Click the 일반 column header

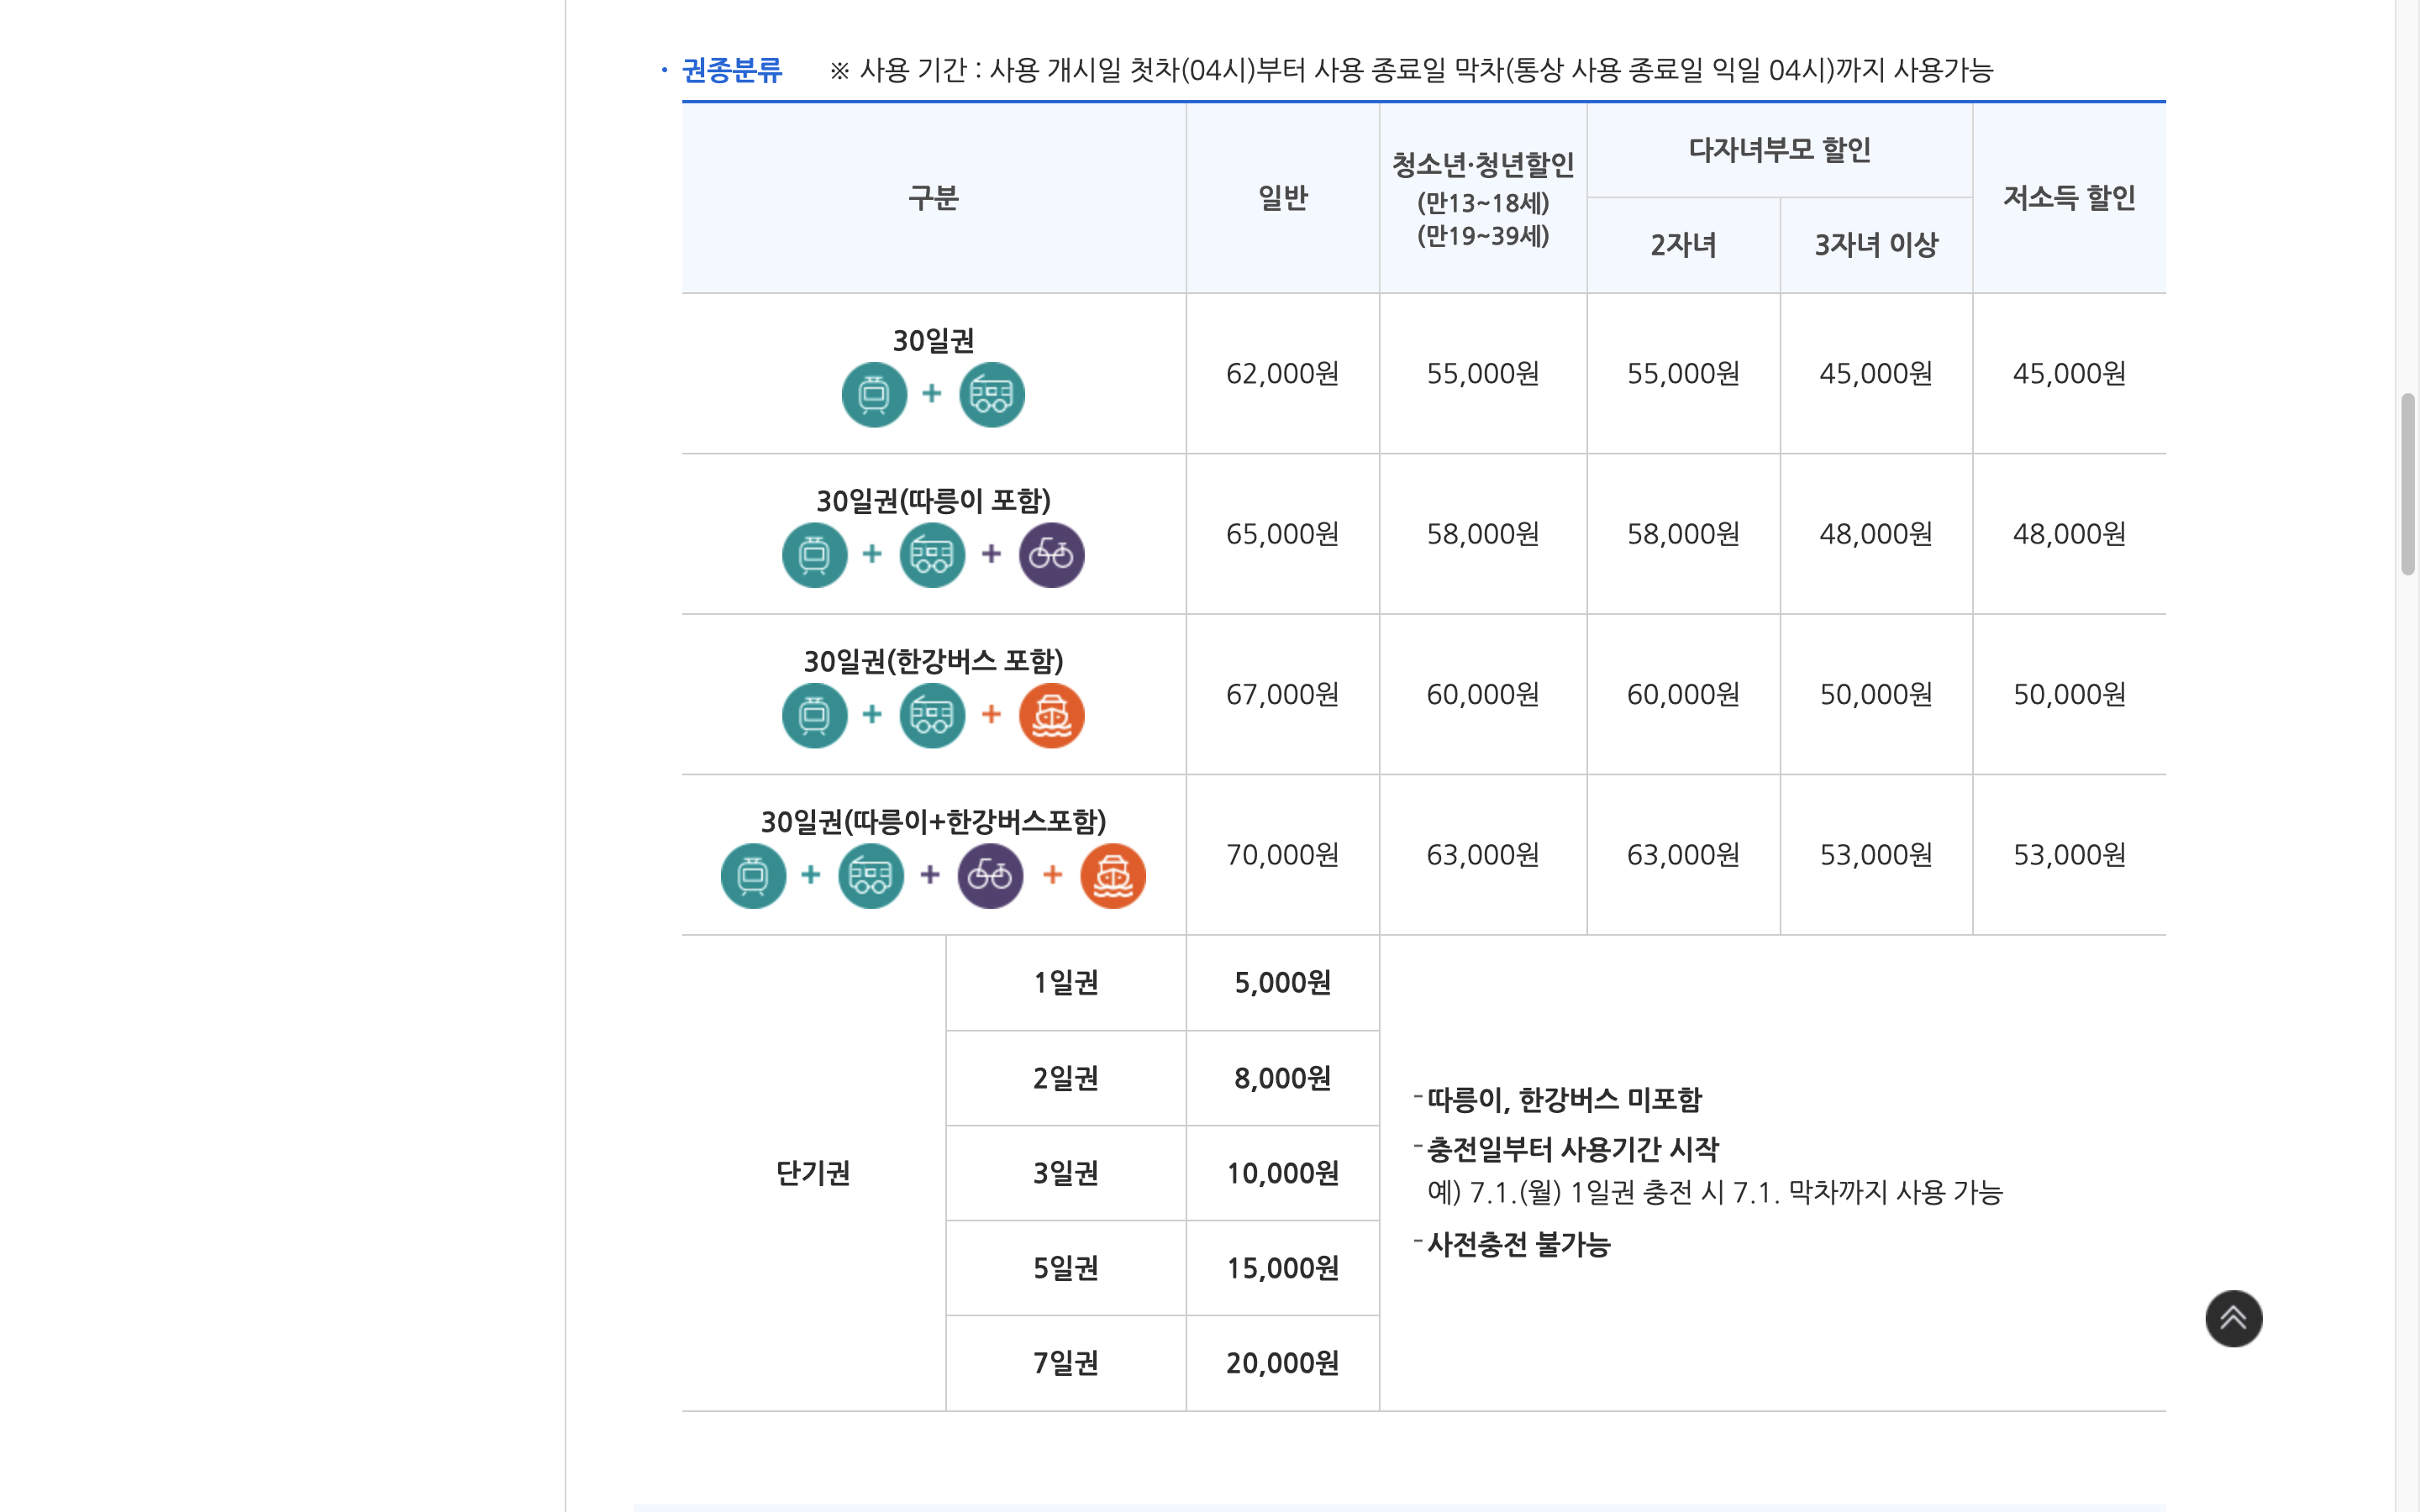coord(1282,198)
